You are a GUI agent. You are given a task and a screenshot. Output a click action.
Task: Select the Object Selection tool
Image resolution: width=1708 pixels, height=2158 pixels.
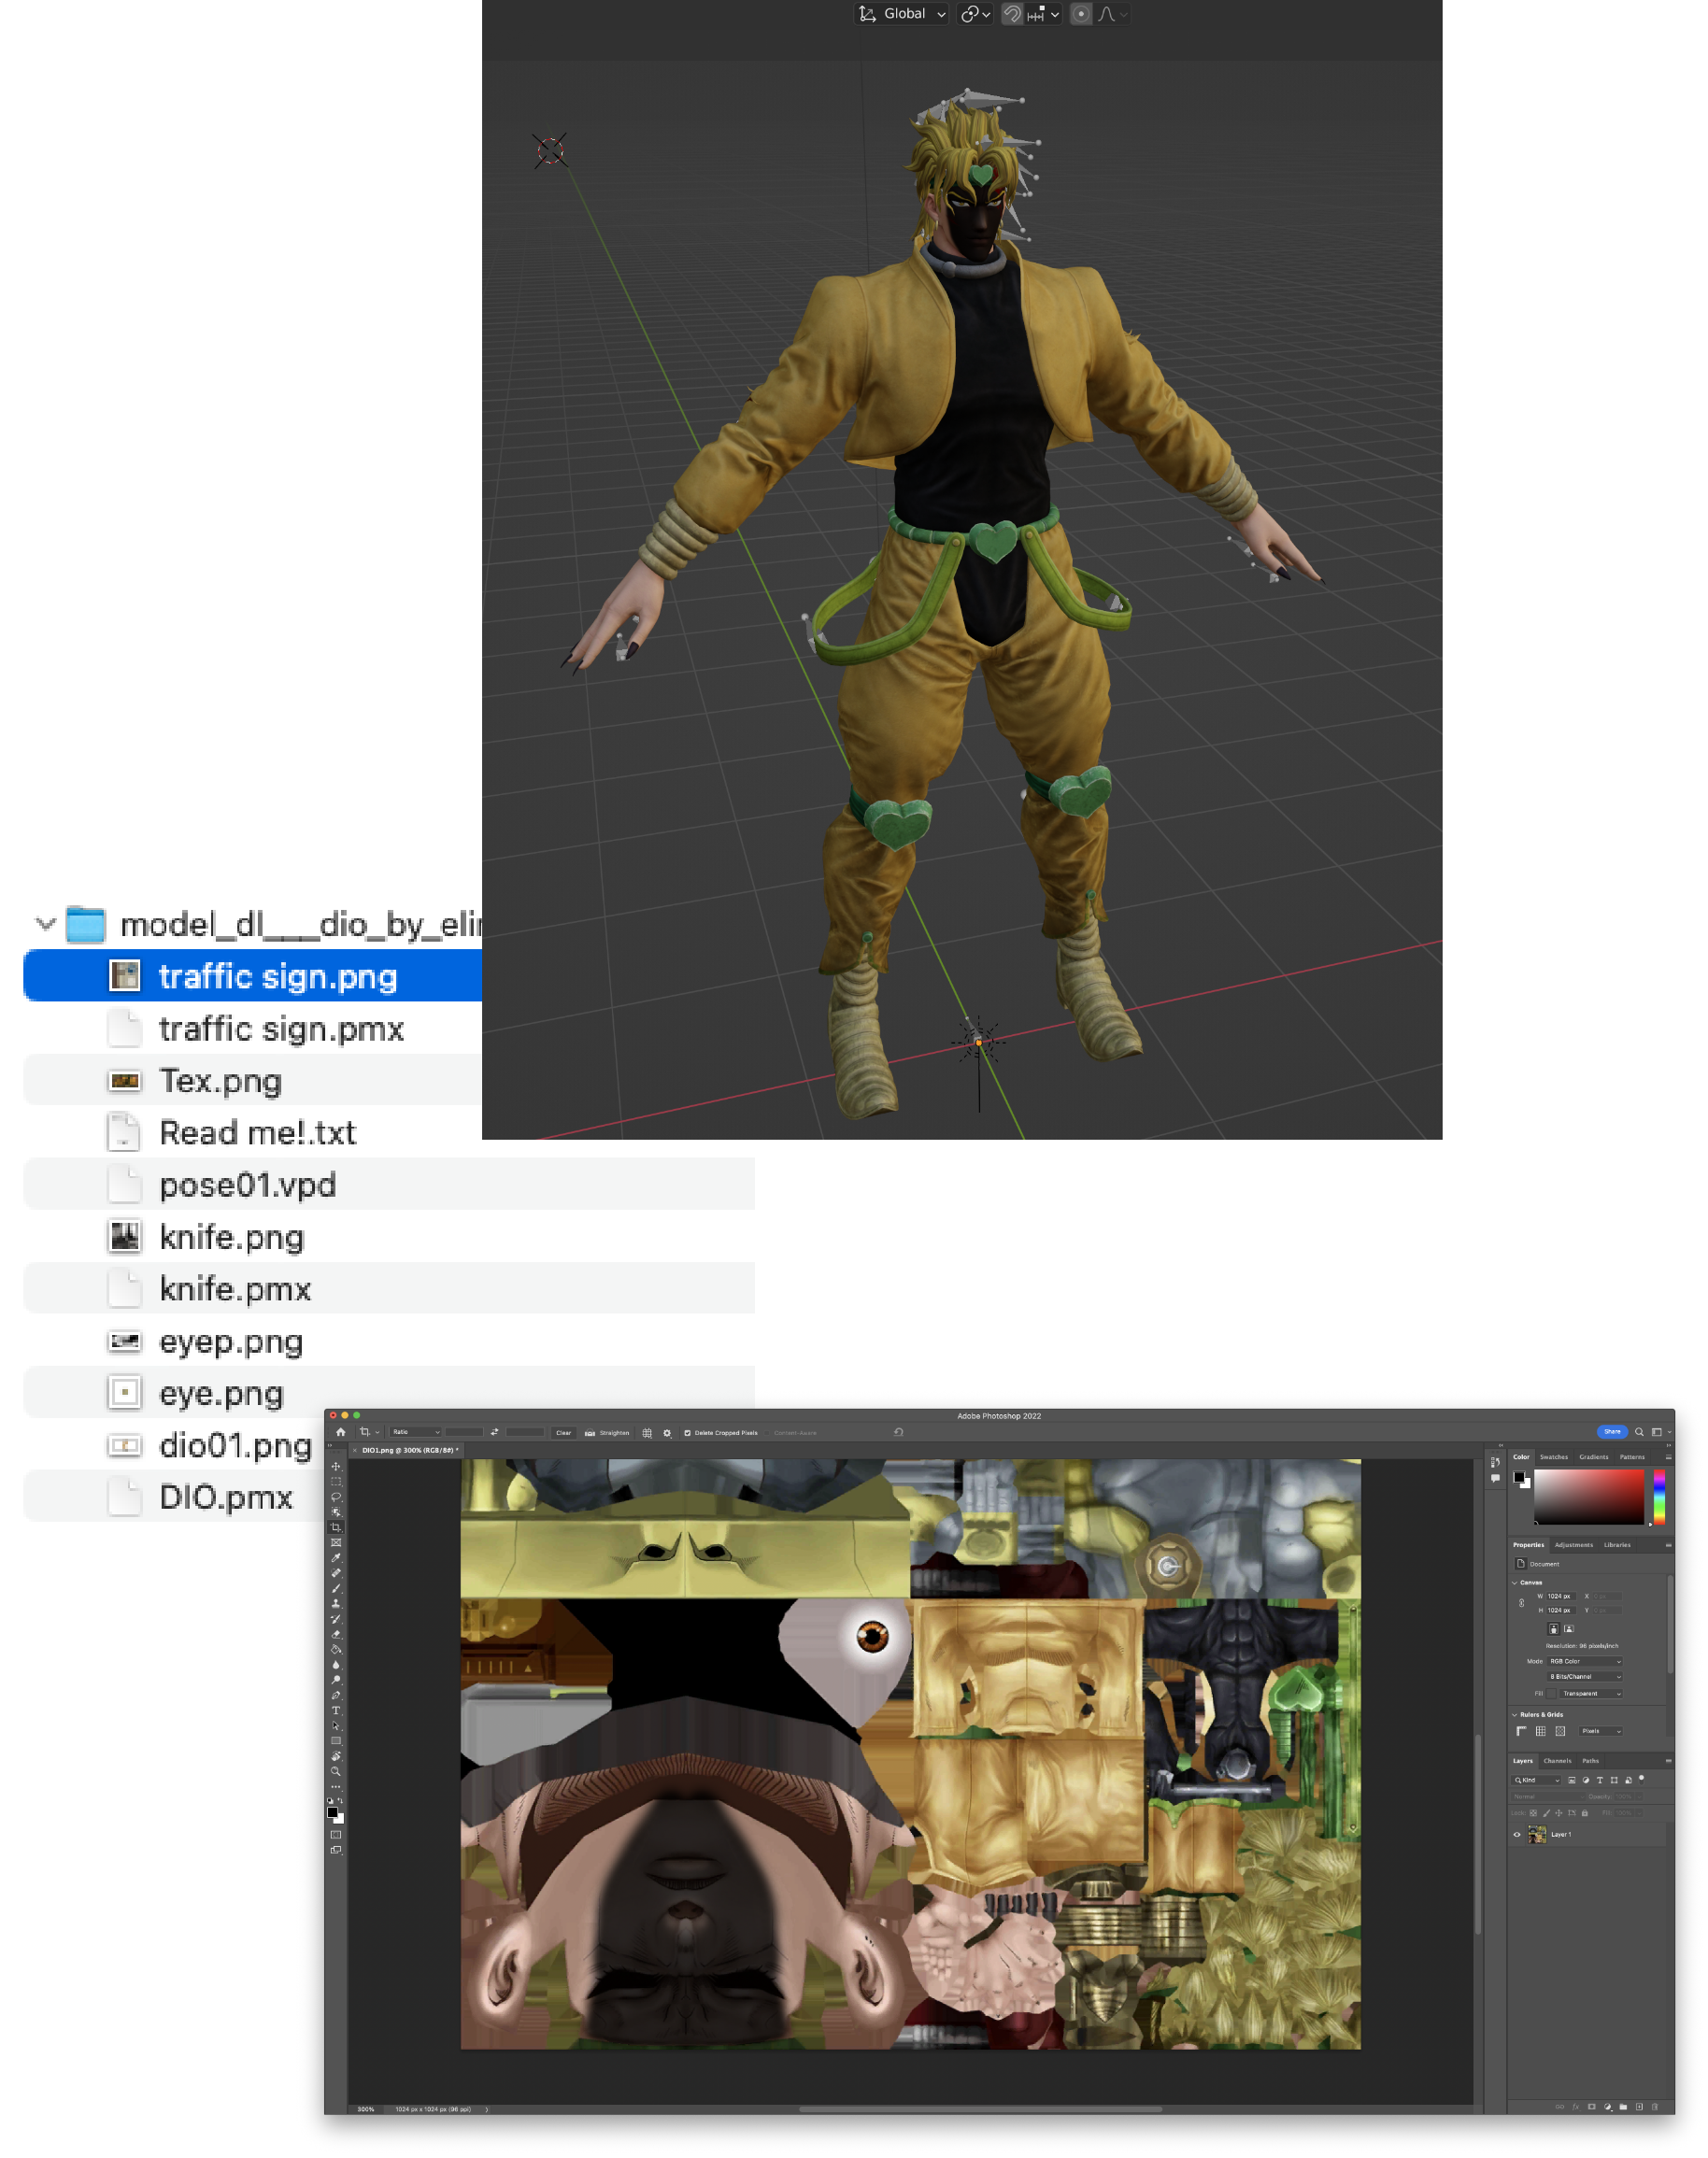pos(337,1512)
